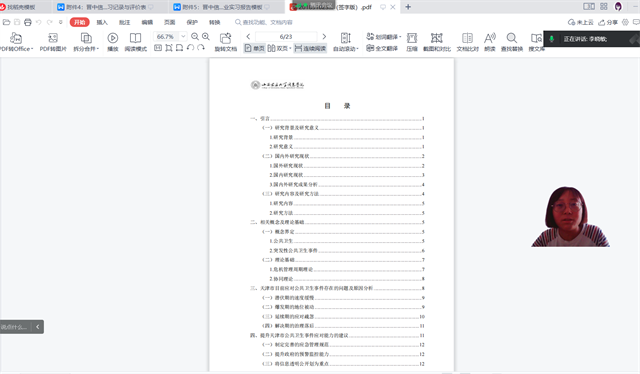The image size is (640, 374).
Task: Toggle 连续阅读 continuous reading
Action: coord(310,48)
